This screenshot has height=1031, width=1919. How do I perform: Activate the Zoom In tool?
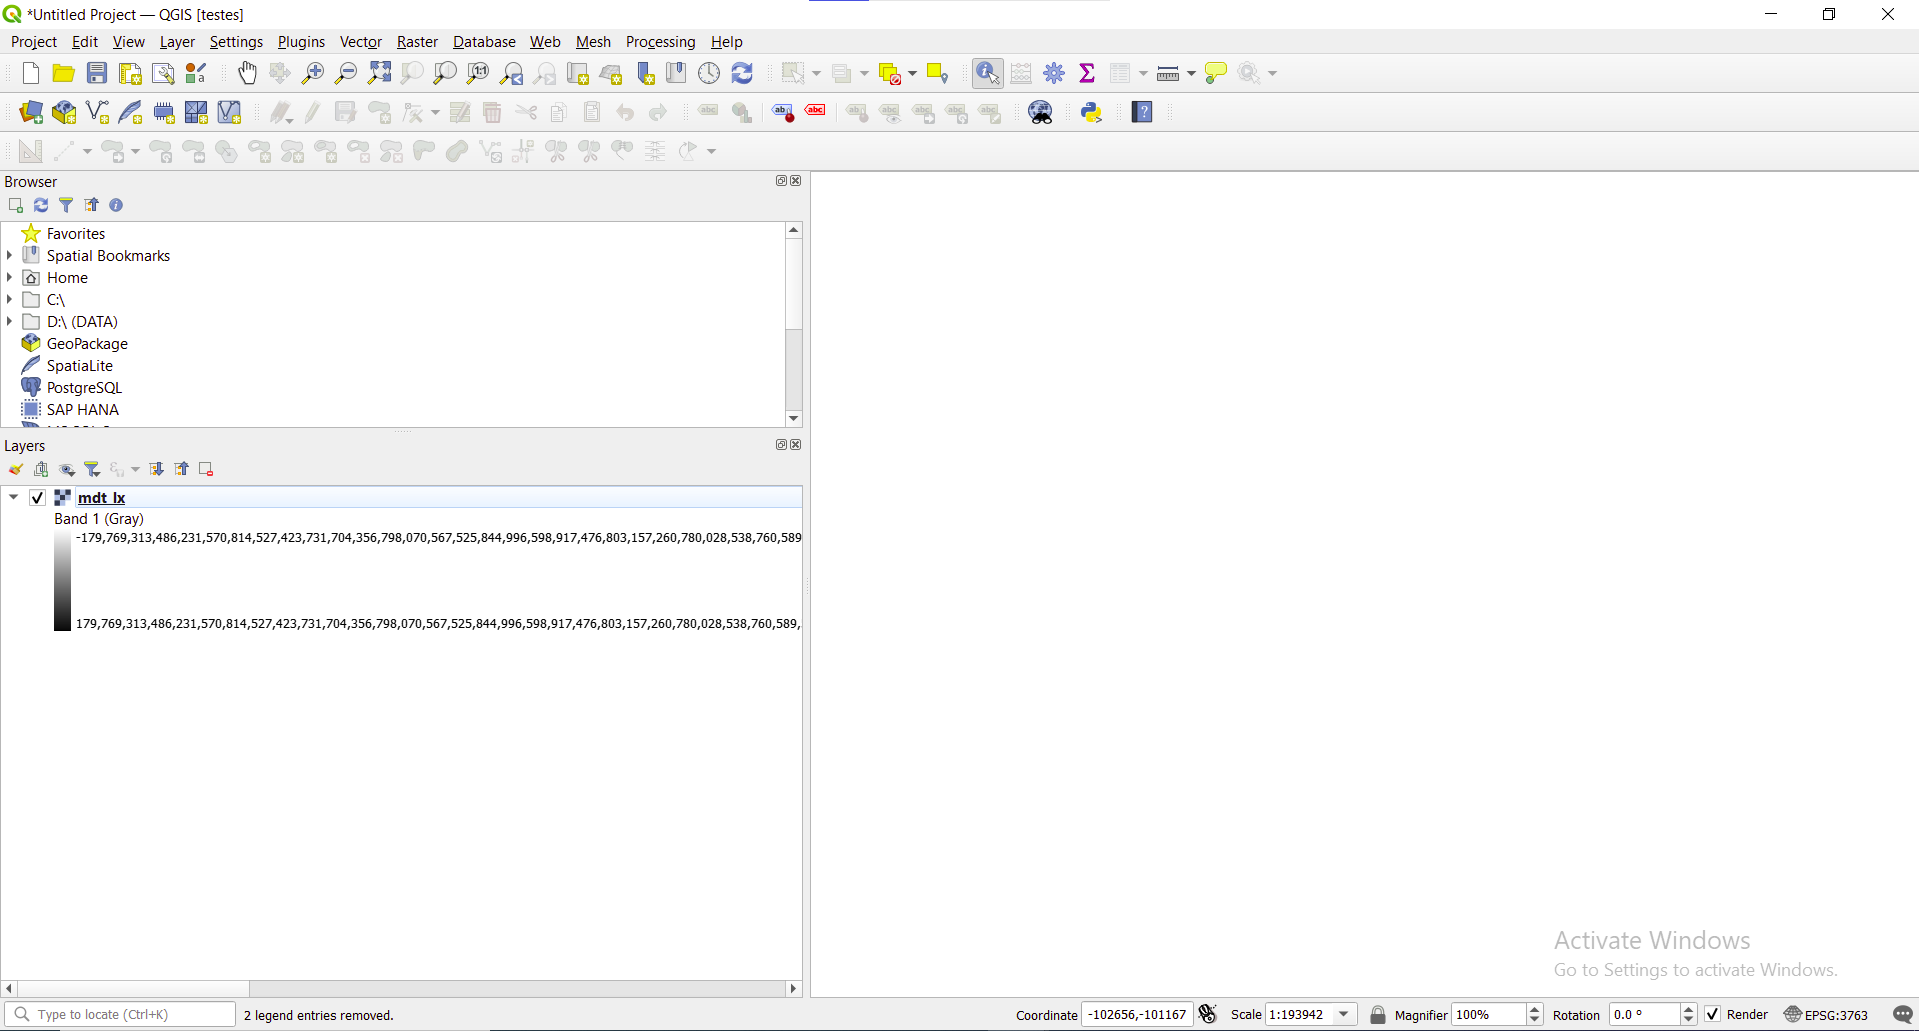click(312, 73)
